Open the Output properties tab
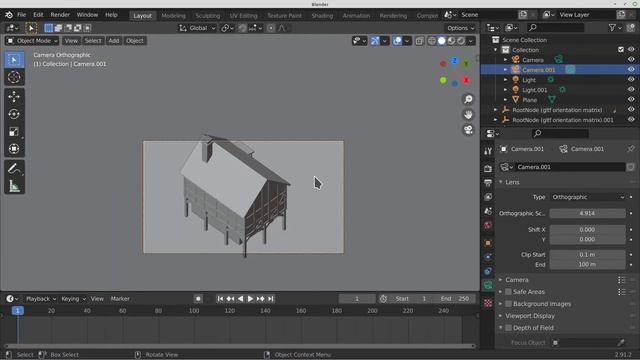Viewport: 640px width, 360px height. coord(488,182)
